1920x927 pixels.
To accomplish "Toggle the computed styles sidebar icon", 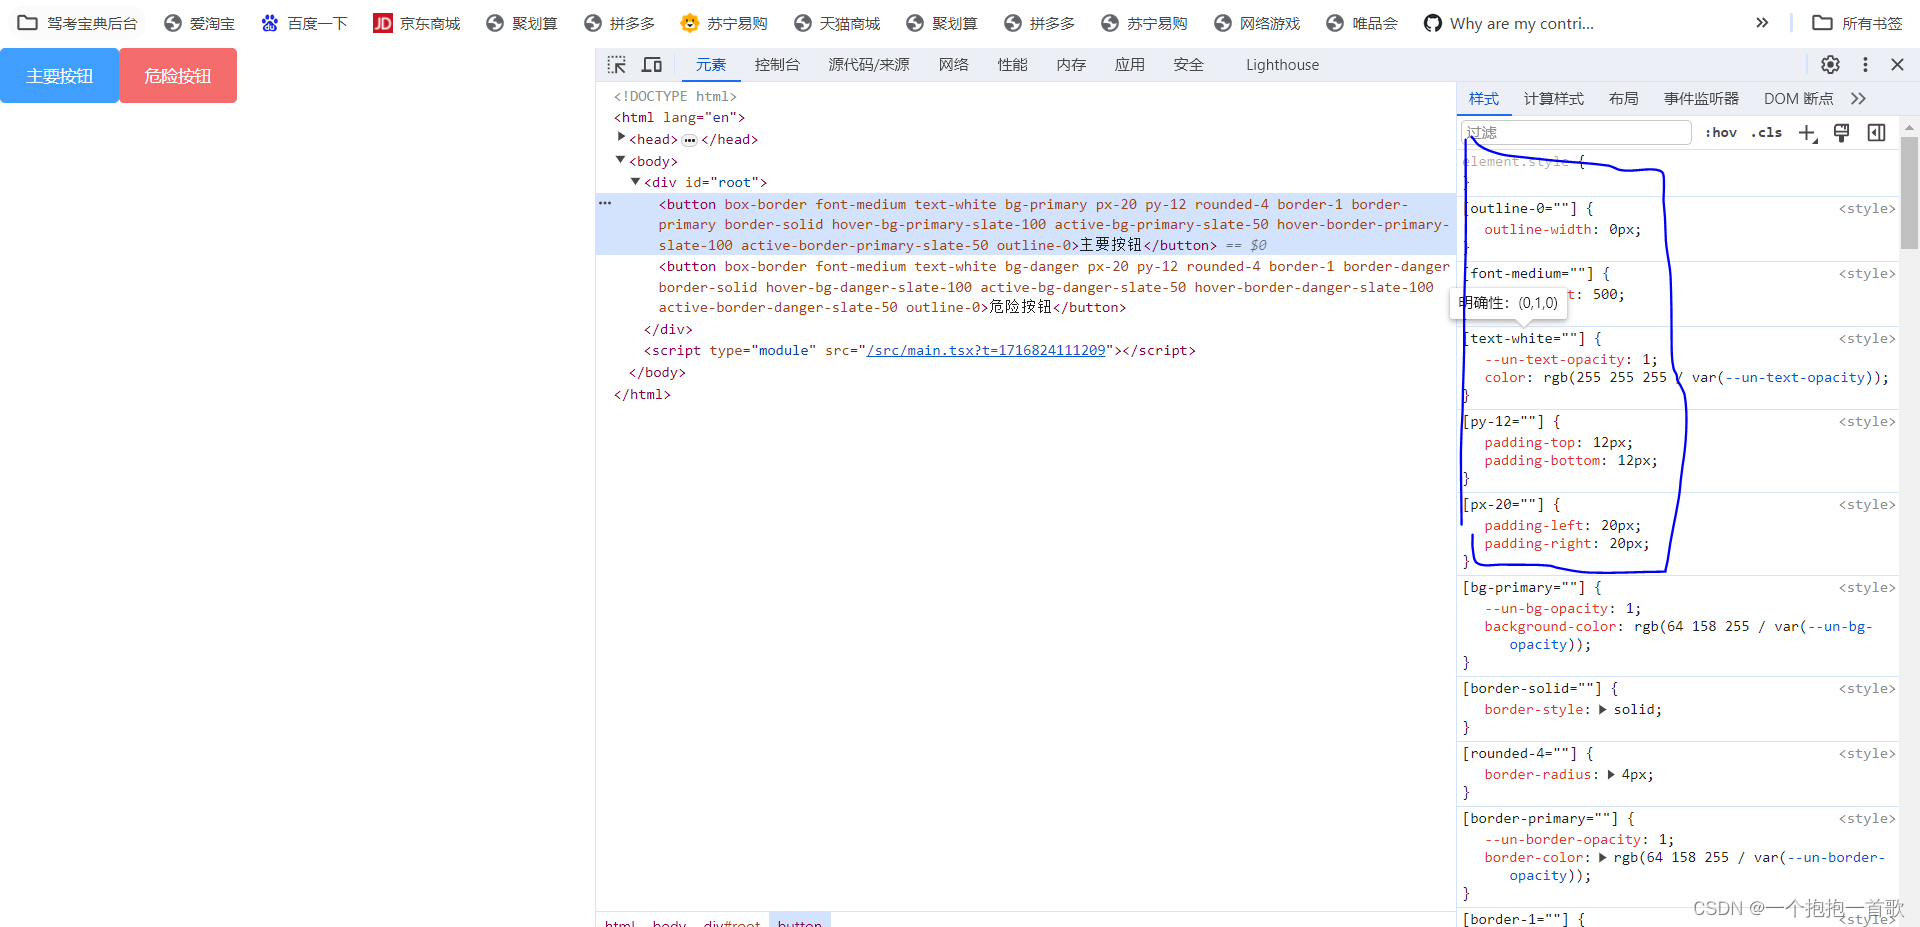I will [1877, 133].
